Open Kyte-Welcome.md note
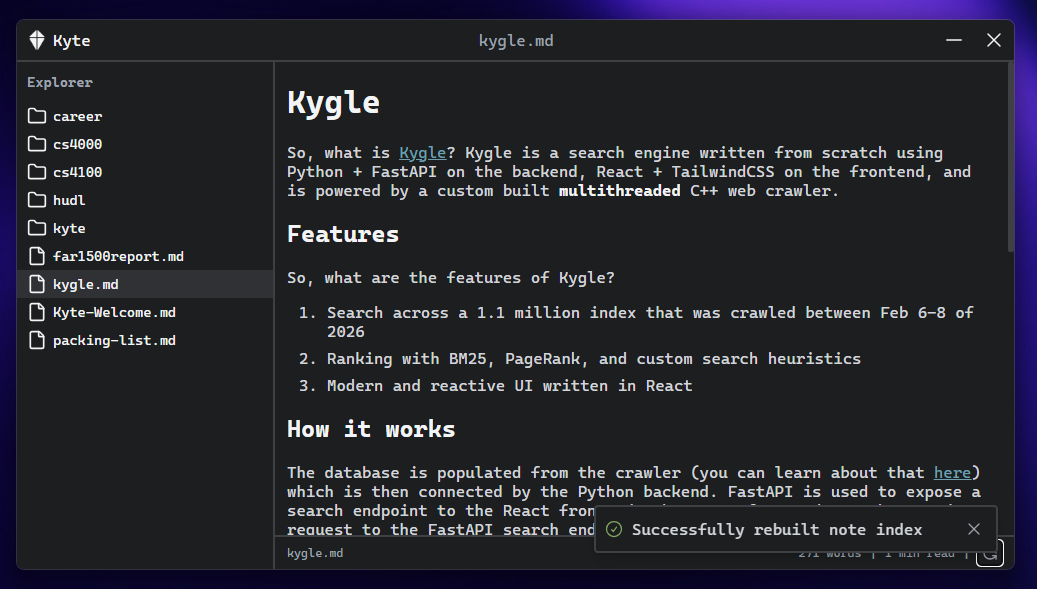Screen dimensions: 1037x589 [145, 313]
